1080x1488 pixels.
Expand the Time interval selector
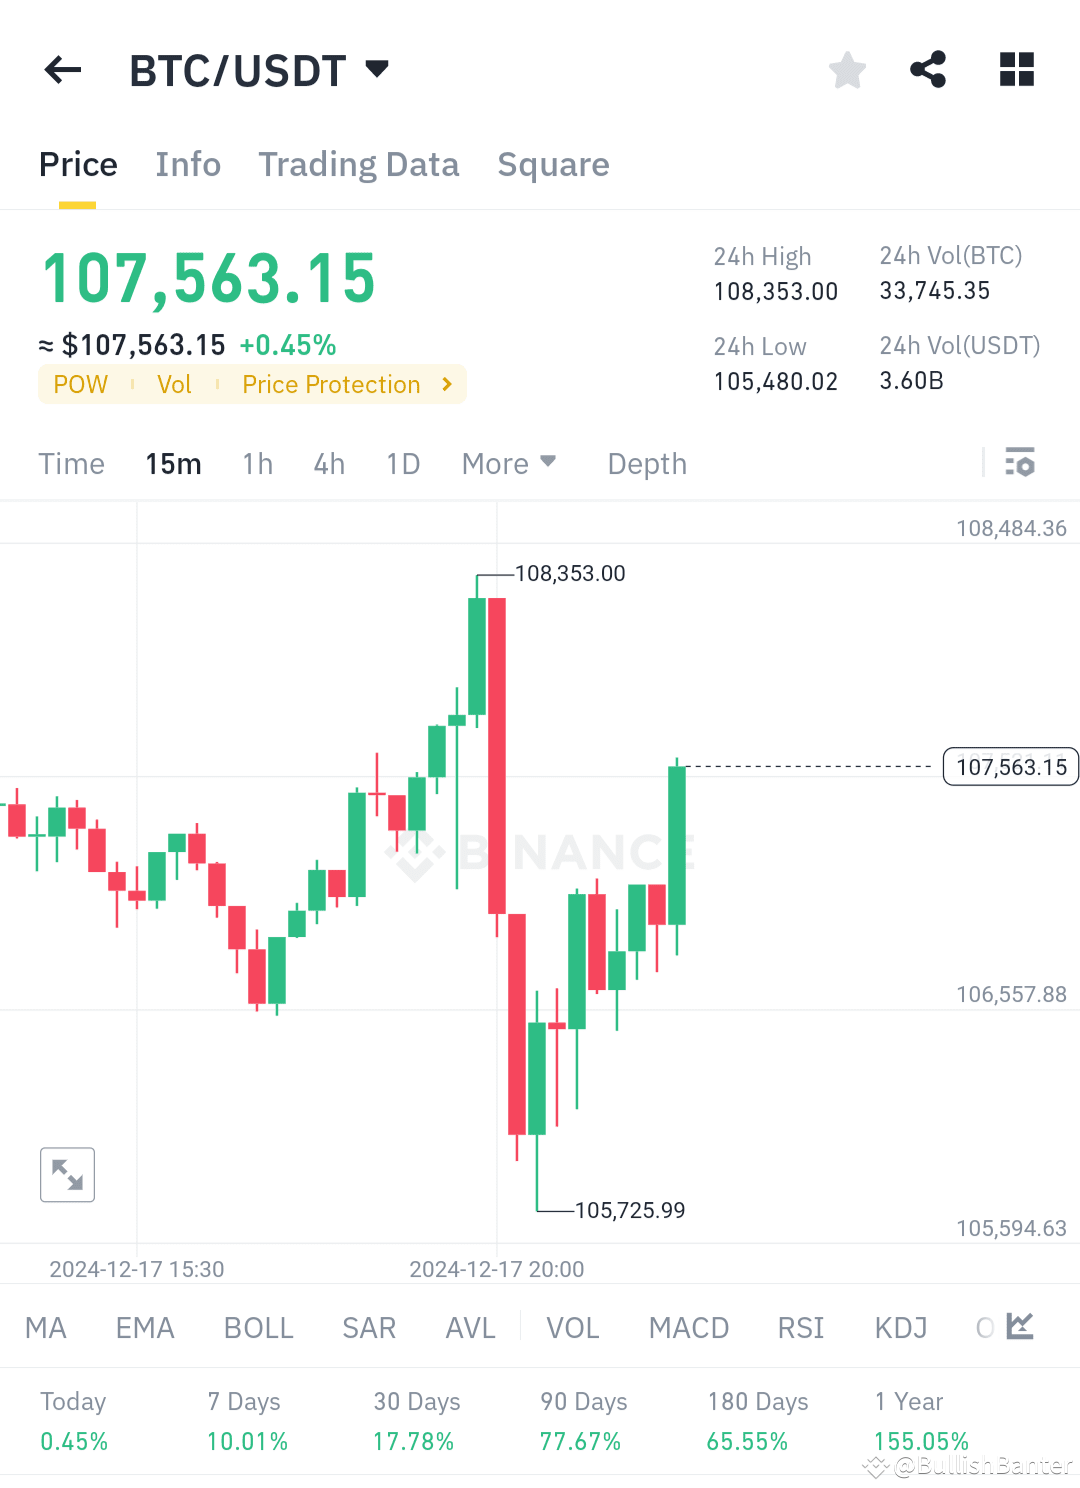[x=71, y=463]
